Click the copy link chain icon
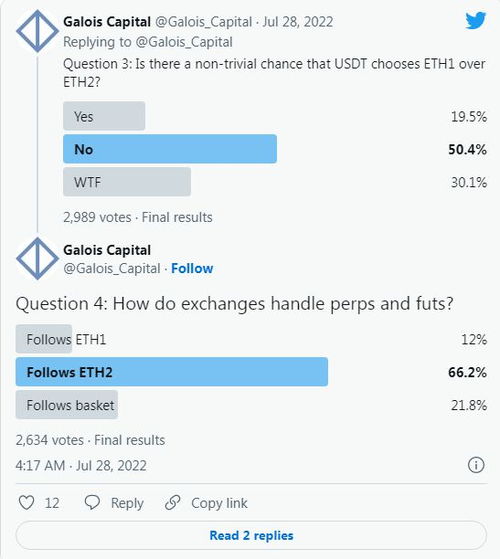Viewport: 500px width, 559px height. (x=172, y=503)
